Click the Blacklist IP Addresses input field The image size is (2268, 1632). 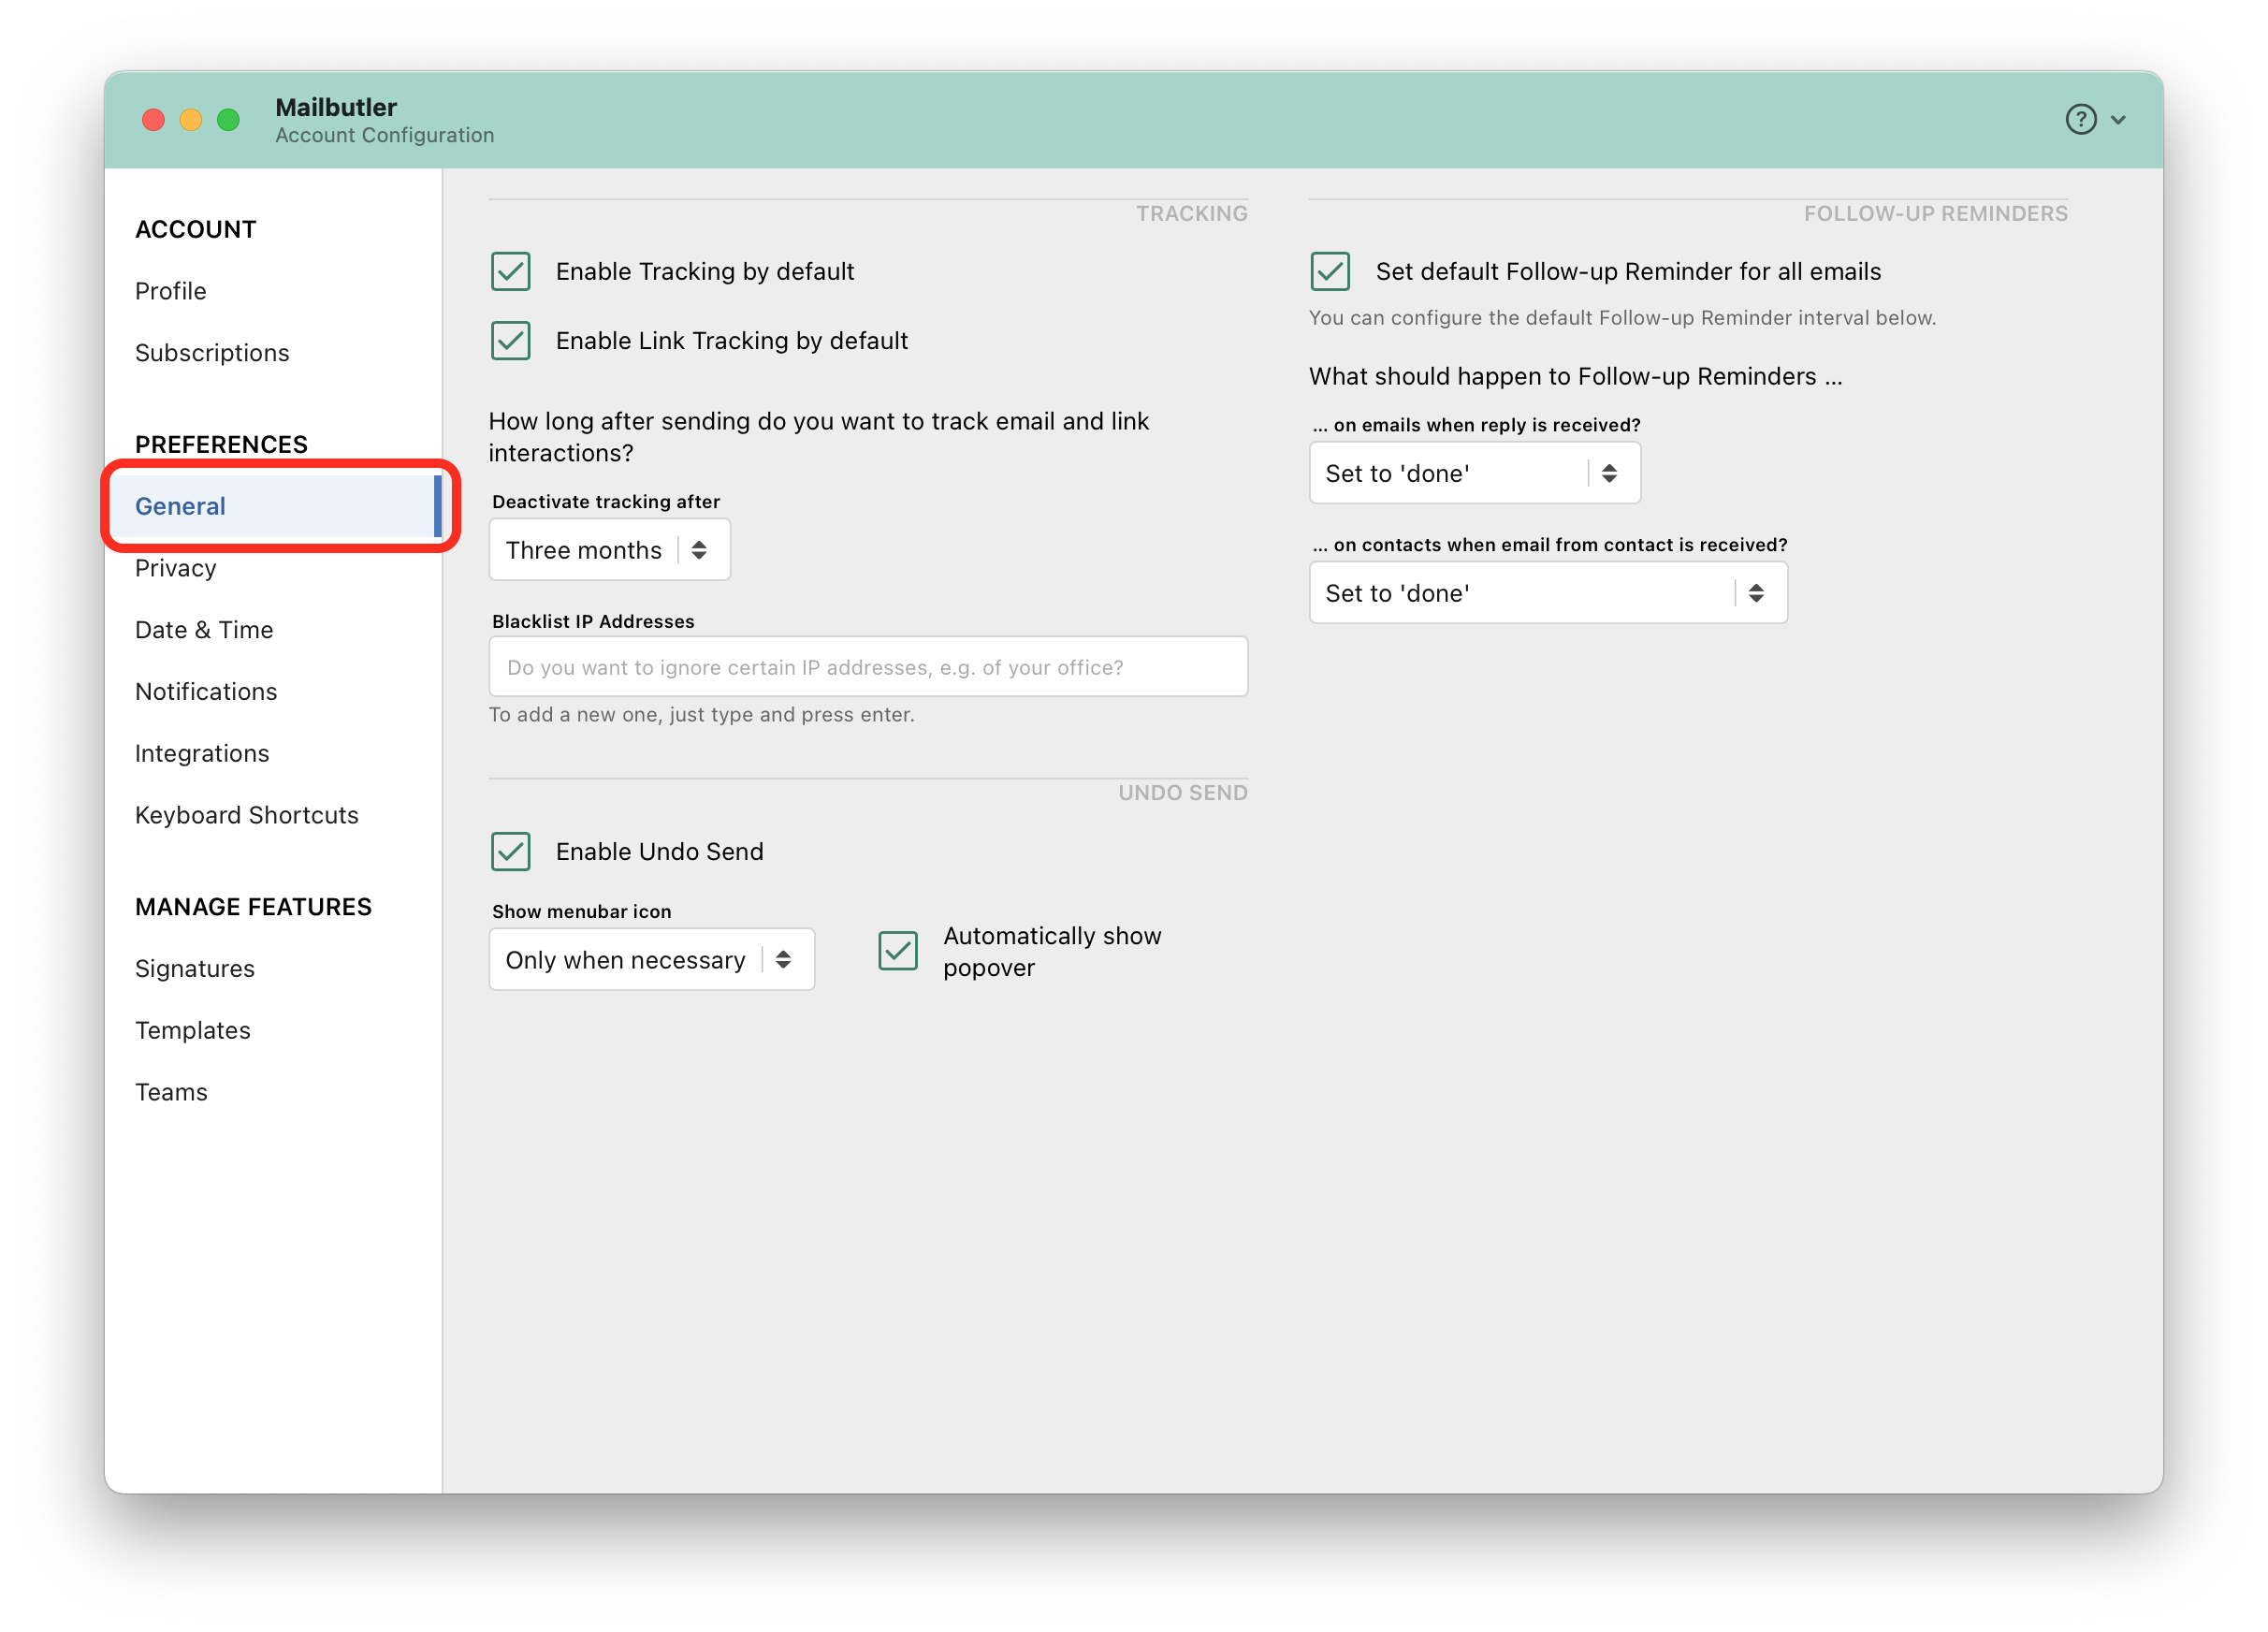(868, 667)
